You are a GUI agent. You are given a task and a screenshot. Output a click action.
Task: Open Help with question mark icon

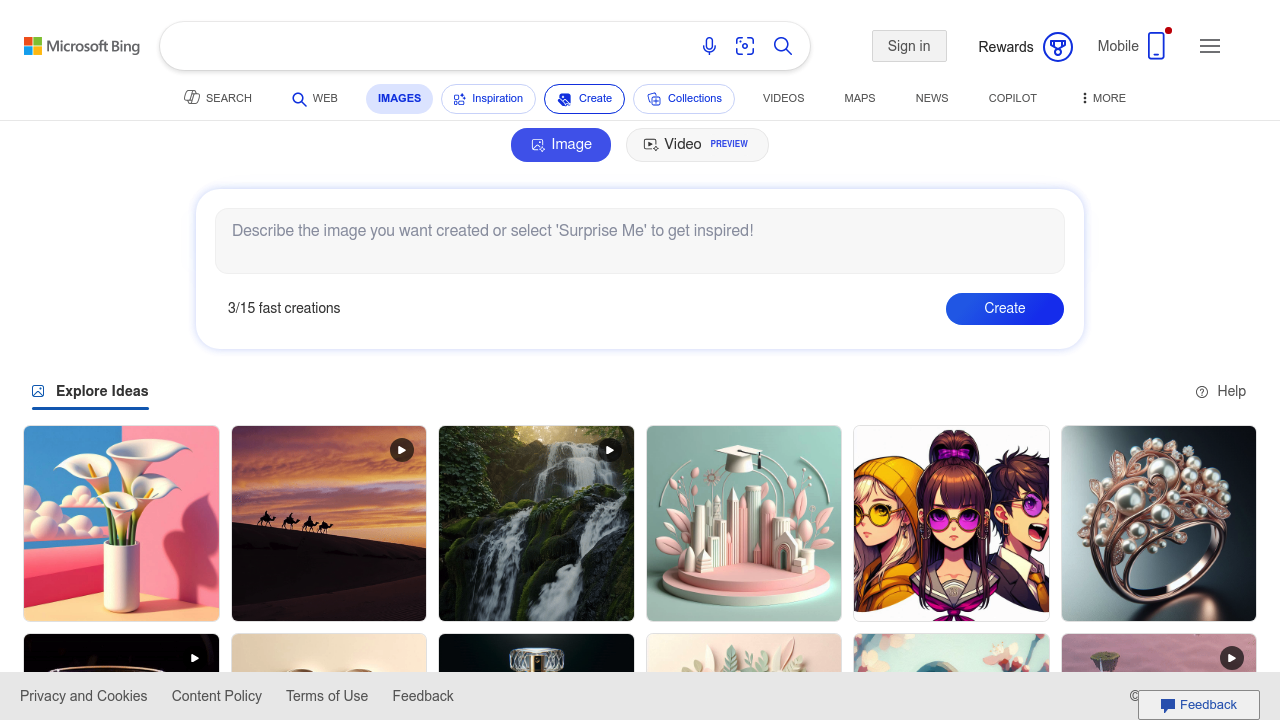coord(1221,391)
